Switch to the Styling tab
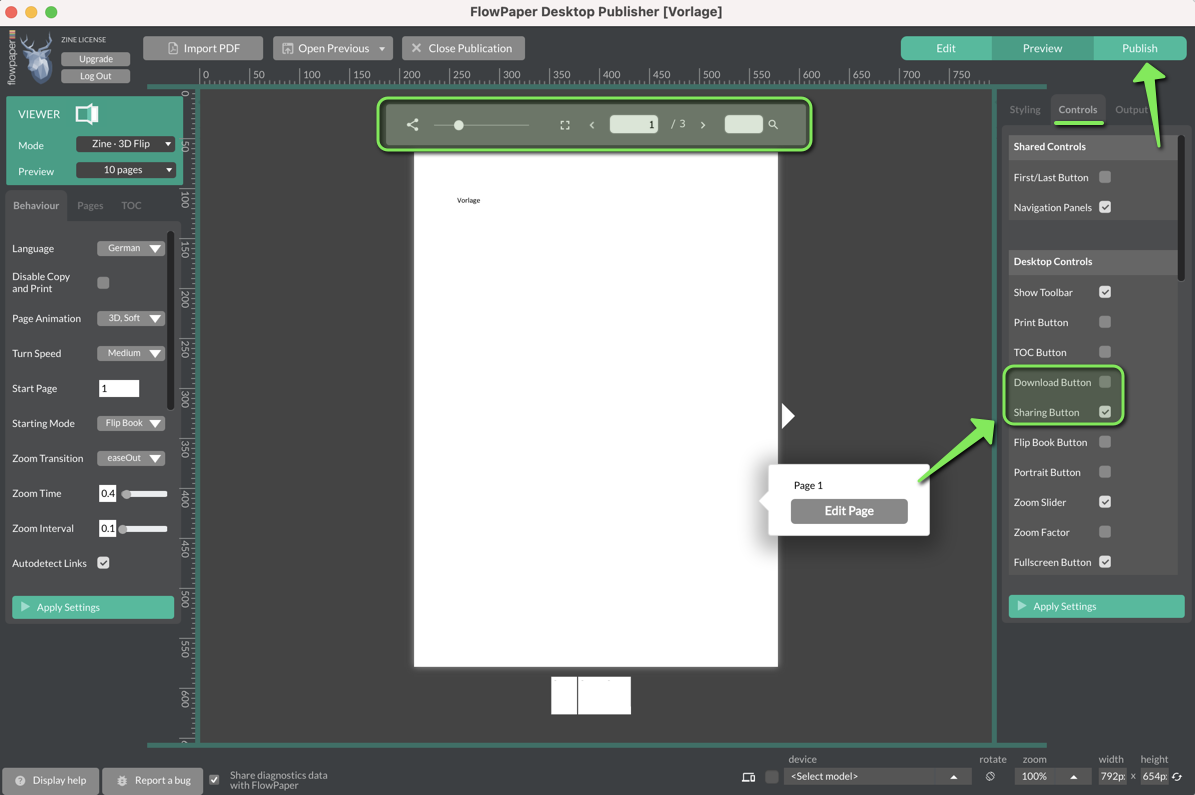 click(x=1024, y=110)
